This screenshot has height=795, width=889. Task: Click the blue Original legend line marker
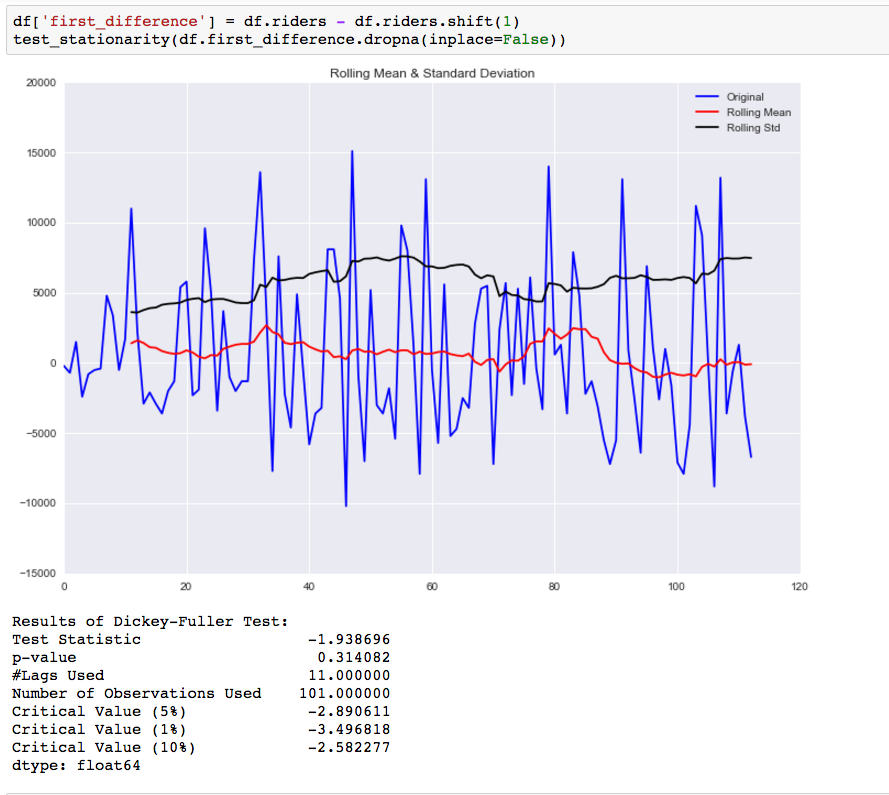coord(706,97)
